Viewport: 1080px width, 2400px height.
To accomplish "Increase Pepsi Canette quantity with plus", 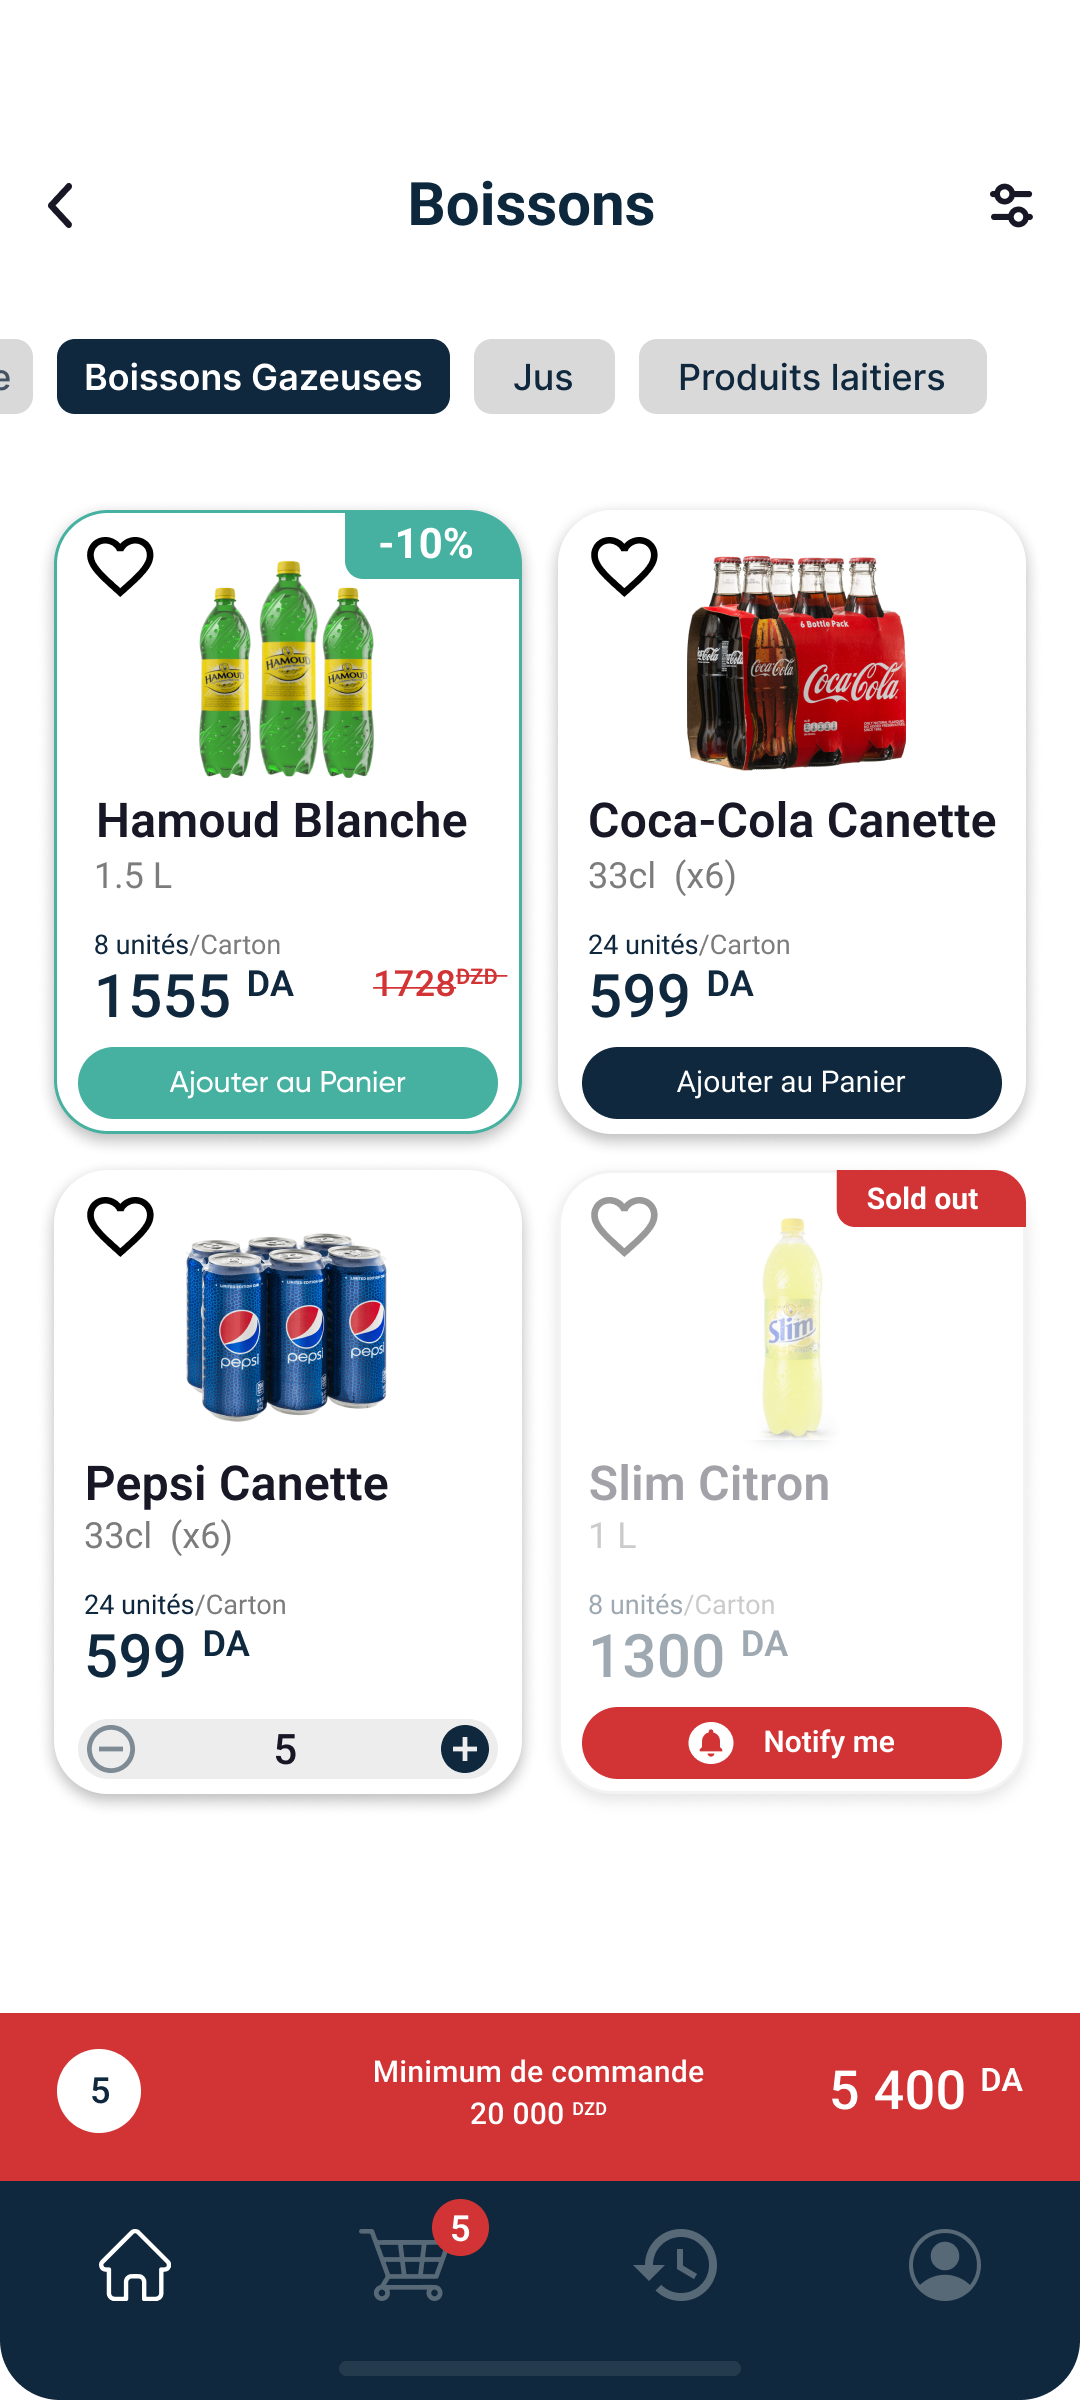I will pos(465,1749).
